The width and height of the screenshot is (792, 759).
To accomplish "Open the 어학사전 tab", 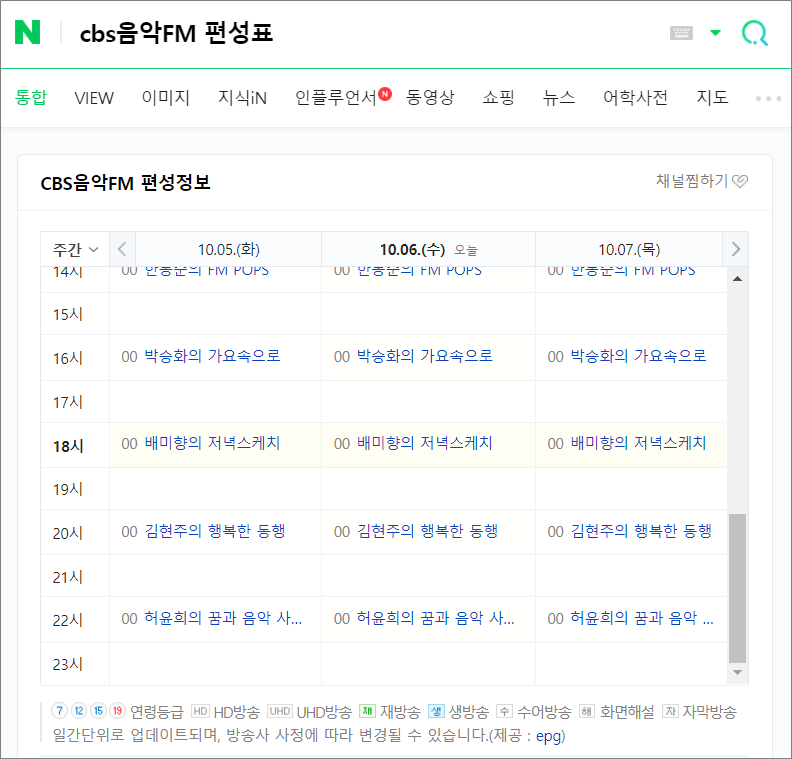I will click(635, 97).
